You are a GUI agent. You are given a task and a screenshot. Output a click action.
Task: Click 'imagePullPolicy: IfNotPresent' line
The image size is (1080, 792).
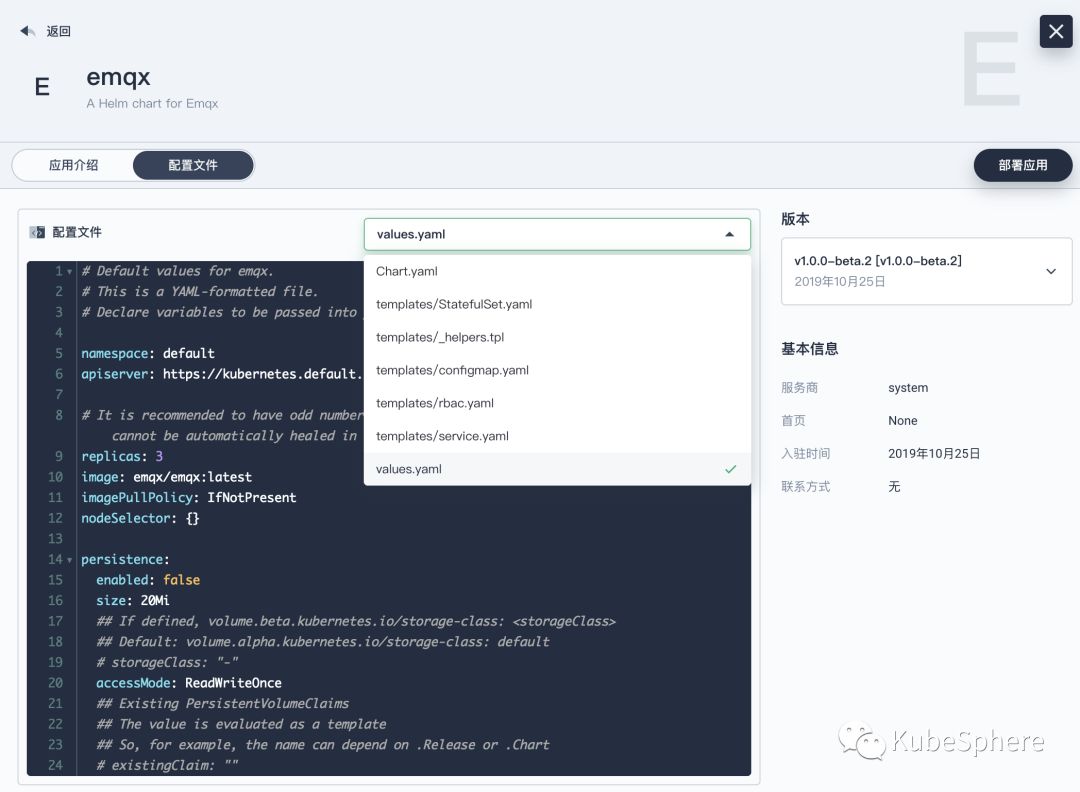pos(189,498)
